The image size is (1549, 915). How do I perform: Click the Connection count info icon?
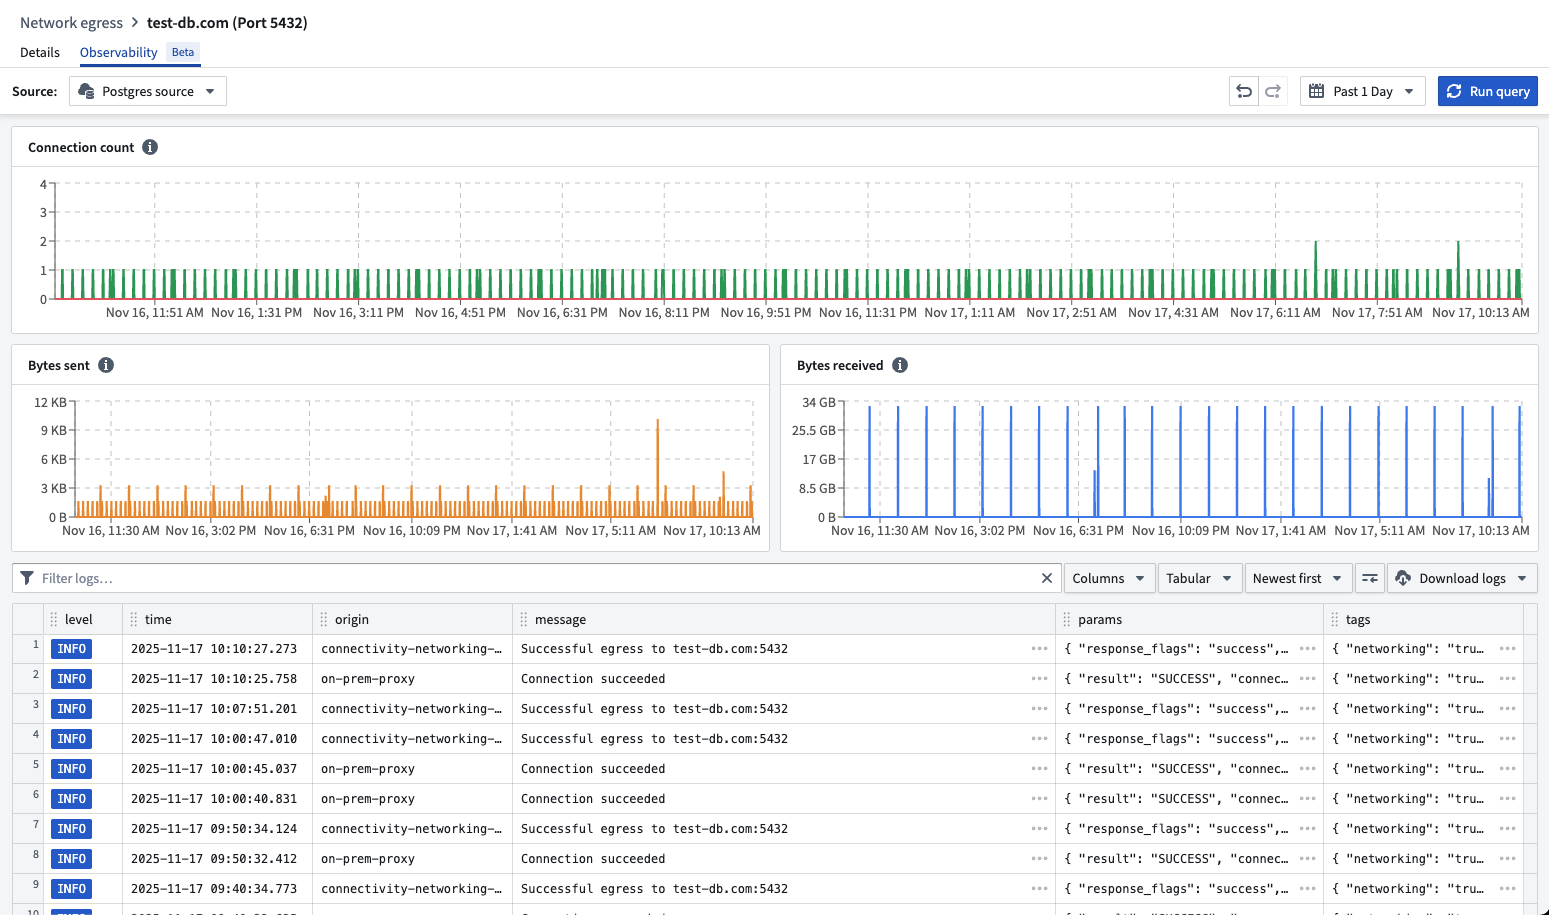pos(150,147)
